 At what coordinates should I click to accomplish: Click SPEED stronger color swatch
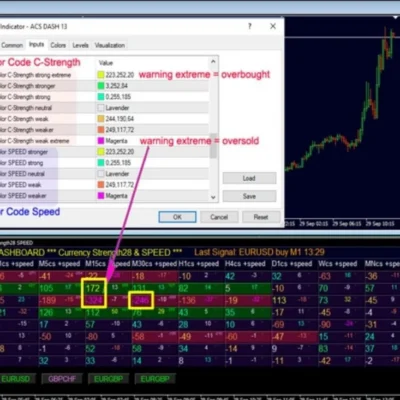101,152
